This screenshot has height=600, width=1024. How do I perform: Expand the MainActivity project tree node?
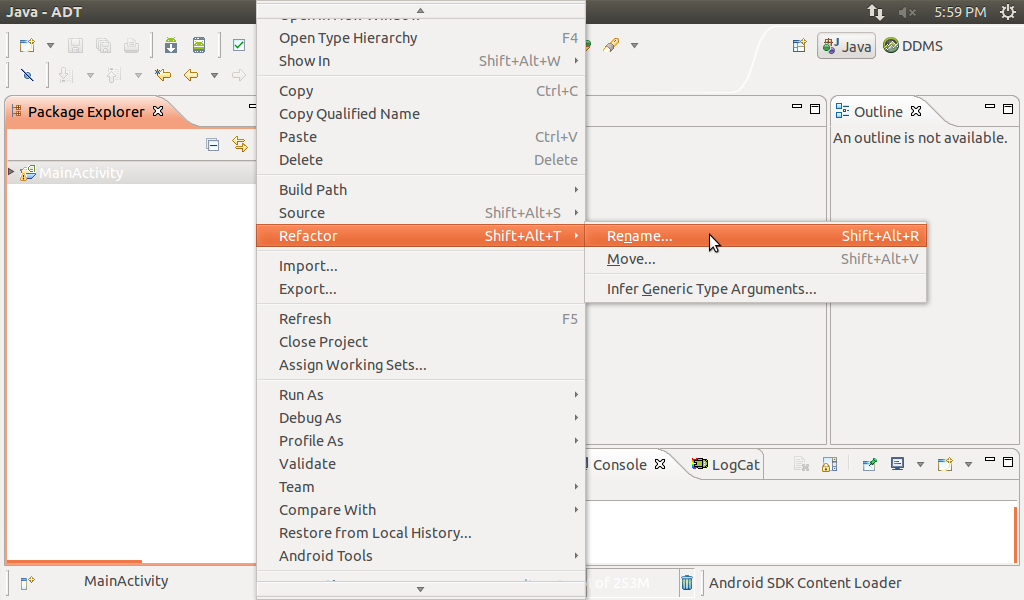coord(11,172)
